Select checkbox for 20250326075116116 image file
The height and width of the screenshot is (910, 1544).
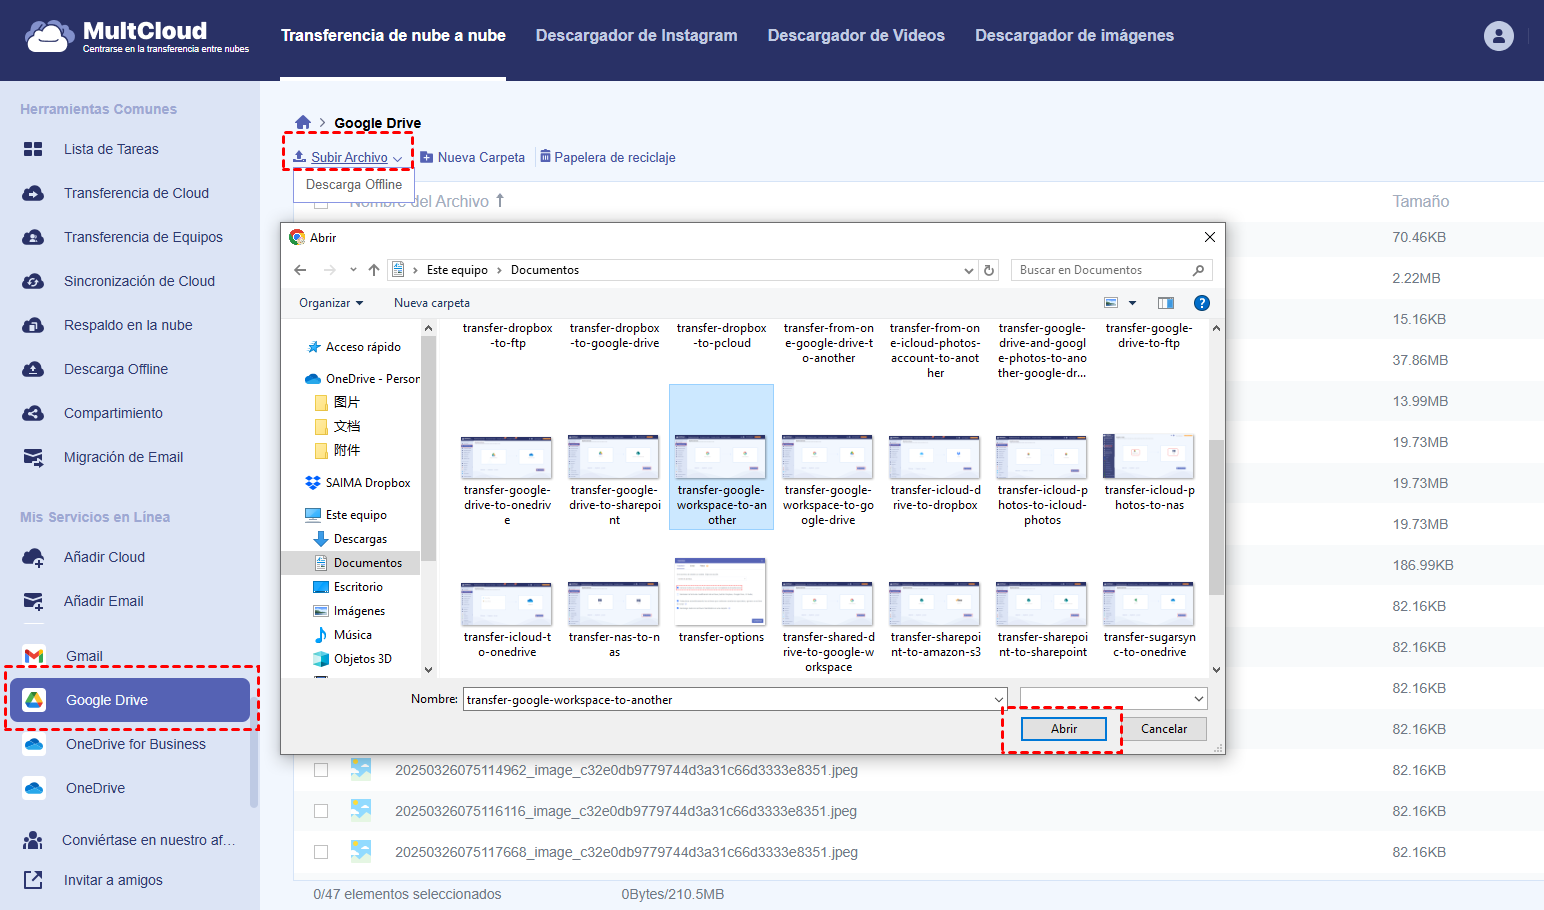point(321,811)
